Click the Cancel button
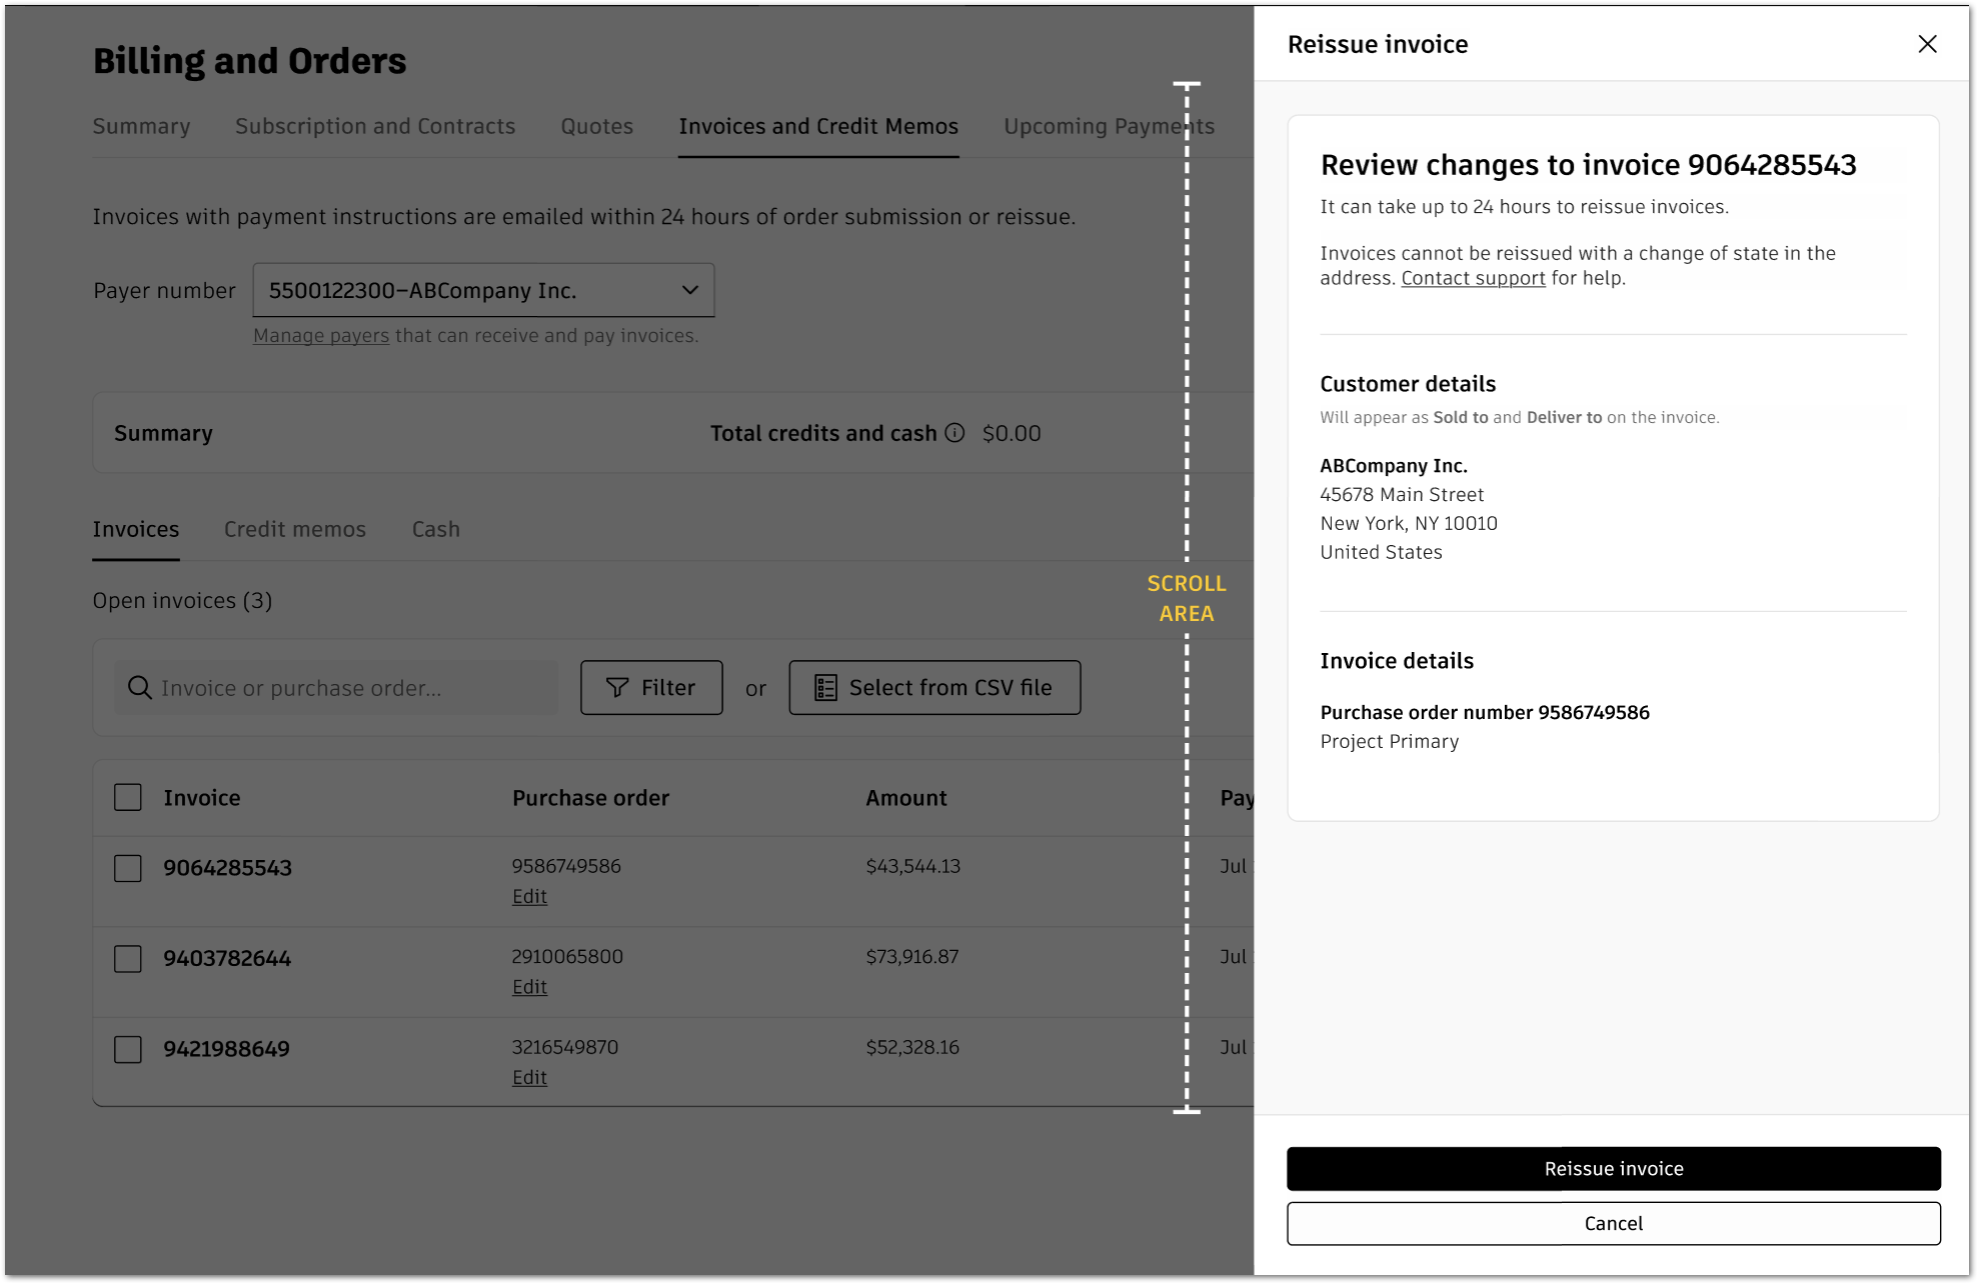The width and height of the screenshot is (1978, 1284). [x=1613, y=1223]
